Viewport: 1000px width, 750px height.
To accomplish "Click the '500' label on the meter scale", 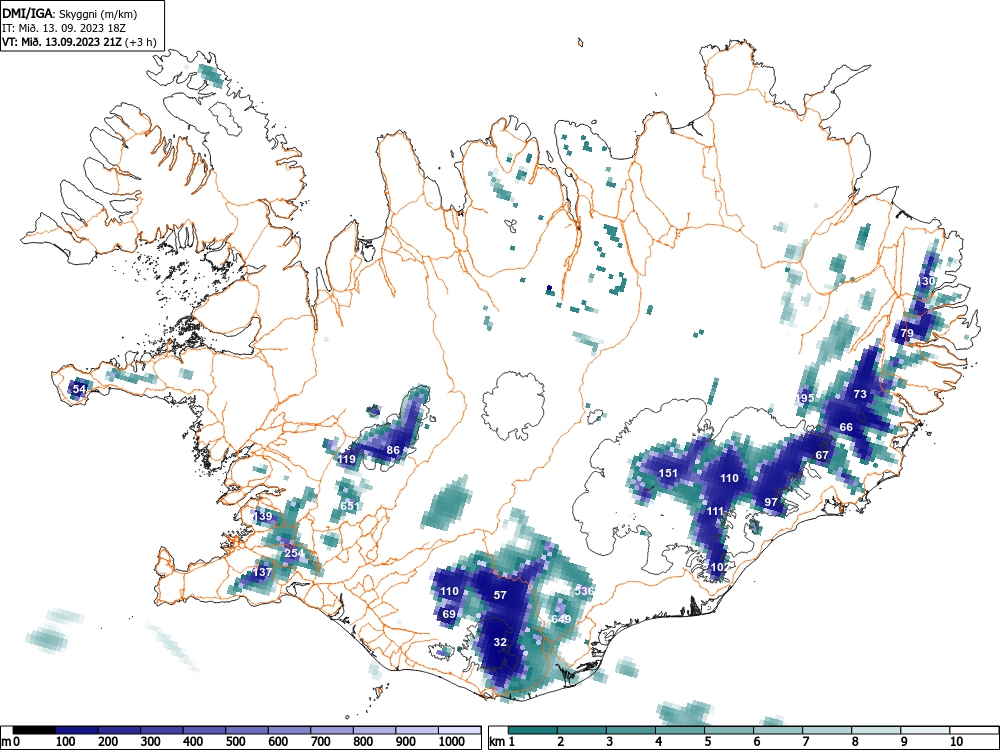I will (x=235, y=742).
